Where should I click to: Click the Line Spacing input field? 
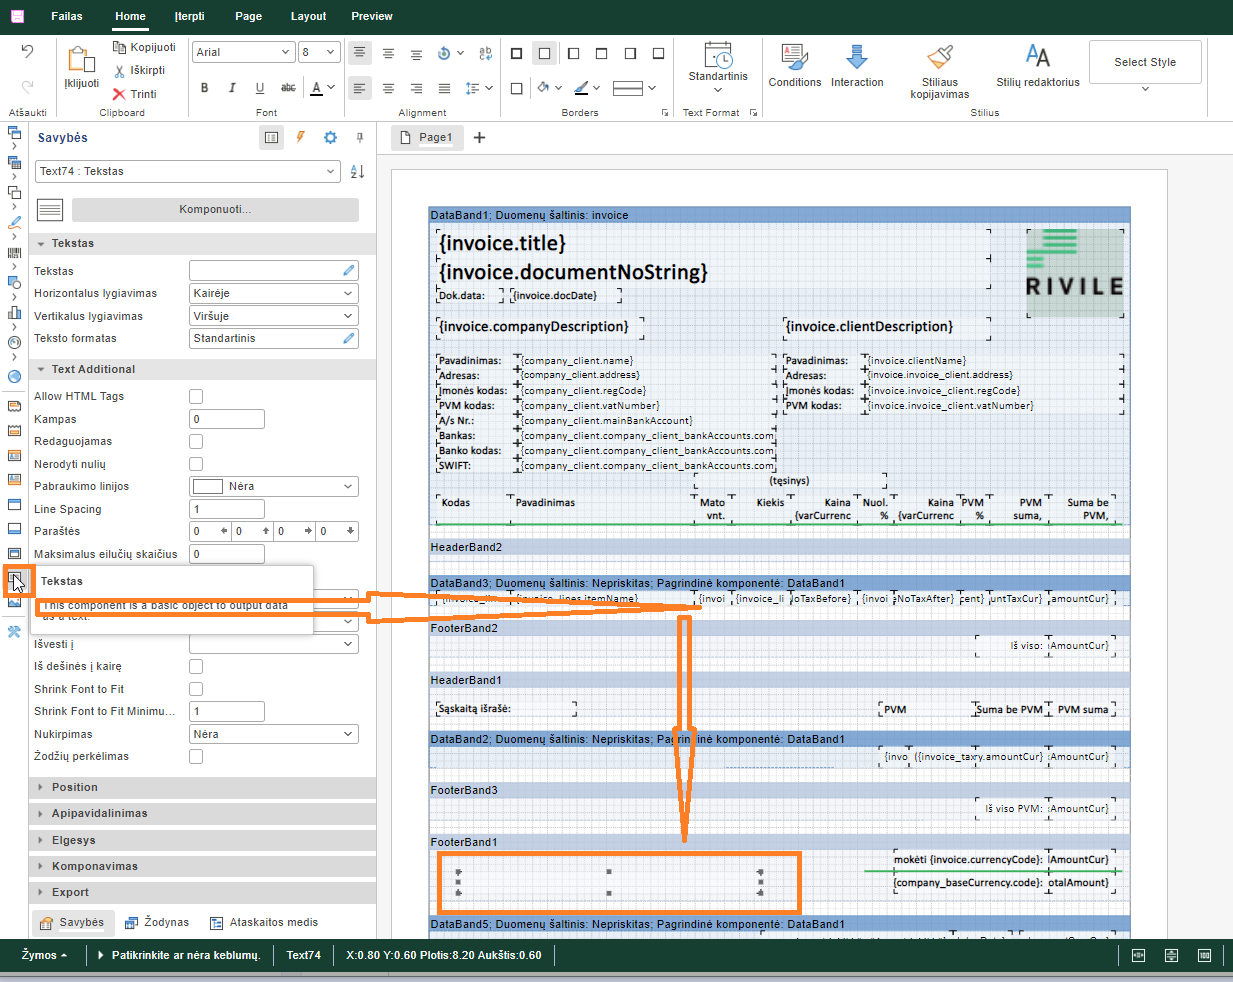coord(227,509)
